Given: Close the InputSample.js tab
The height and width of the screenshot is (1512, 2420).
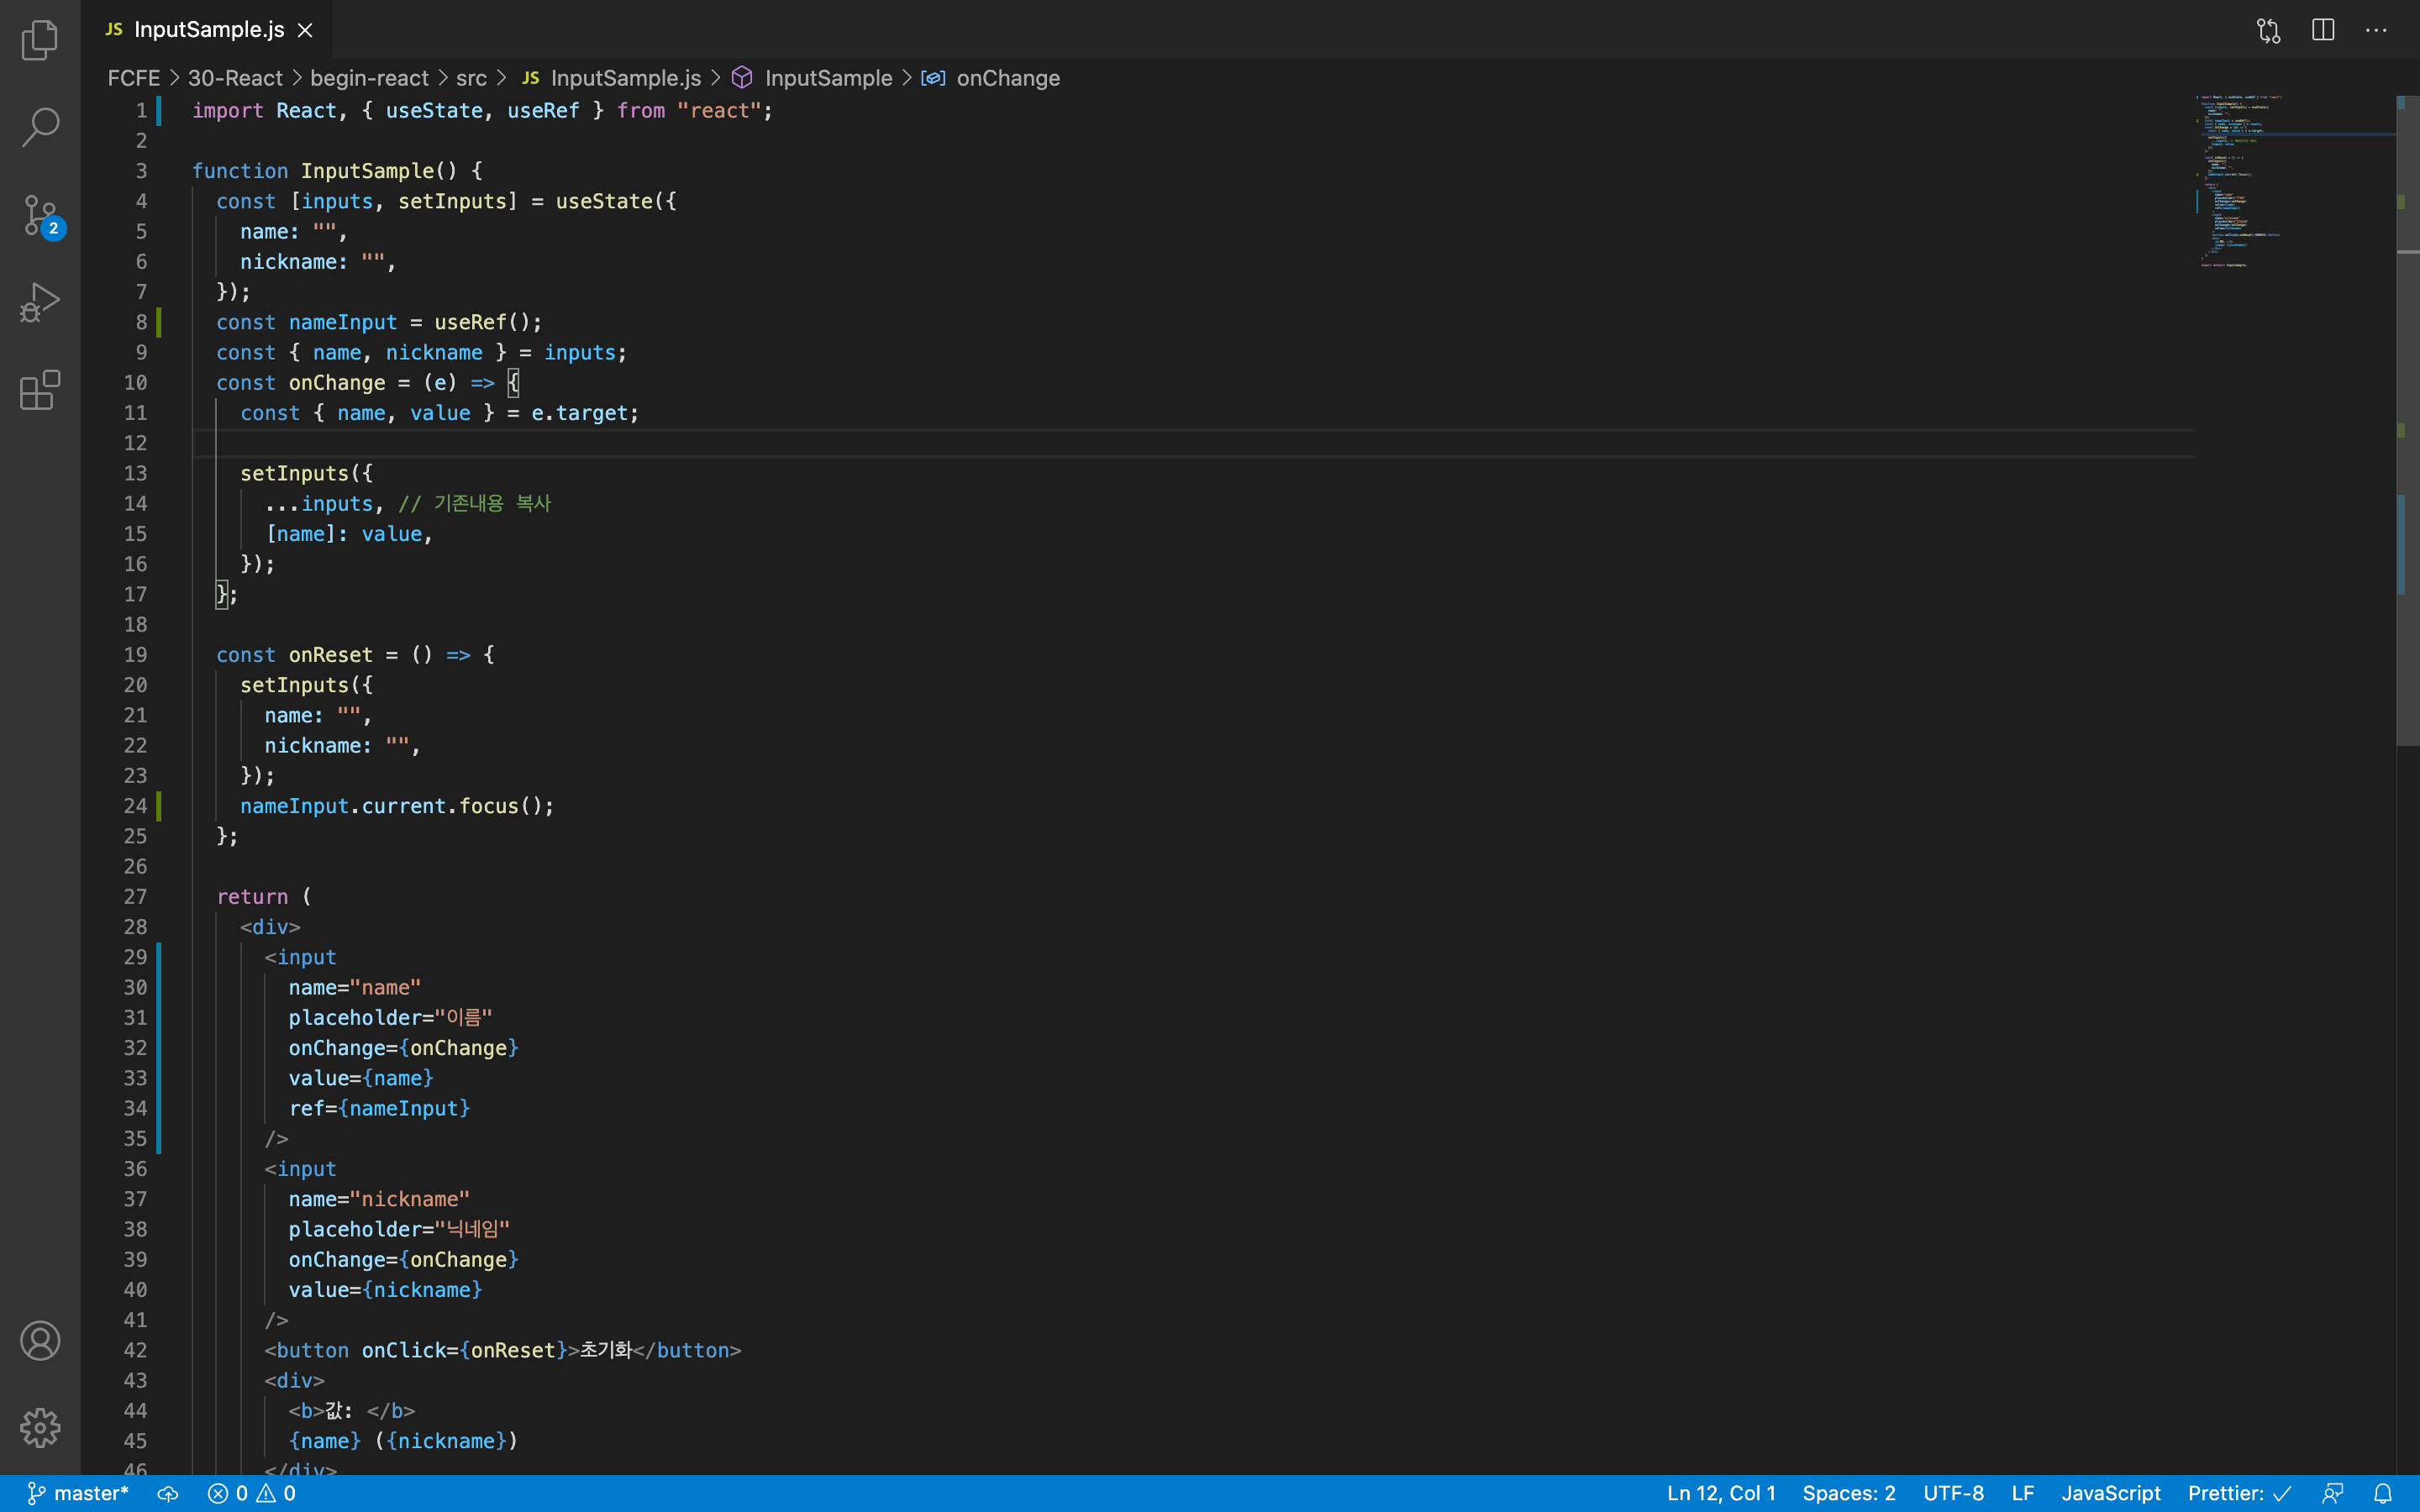Looking at the screenshot, I should point(305,30).
